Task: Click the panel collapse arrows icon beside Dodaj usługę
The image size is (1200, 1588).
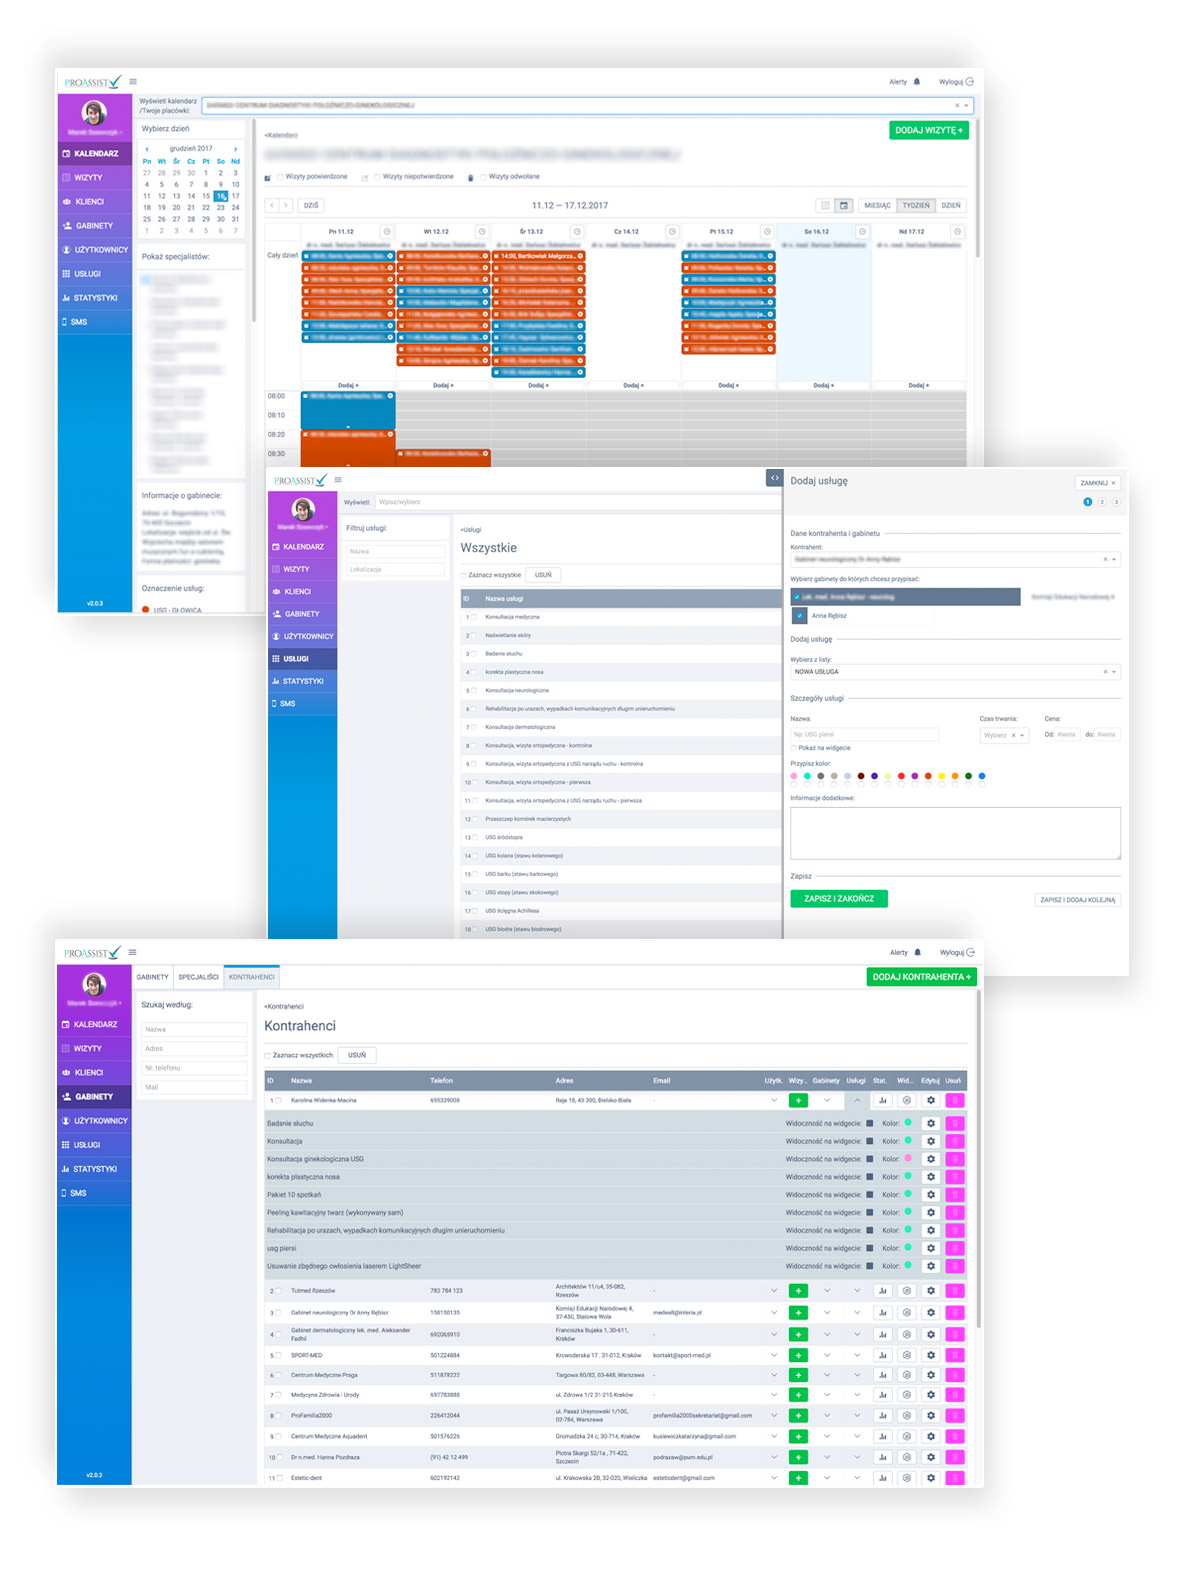Action: coord(774,478)
